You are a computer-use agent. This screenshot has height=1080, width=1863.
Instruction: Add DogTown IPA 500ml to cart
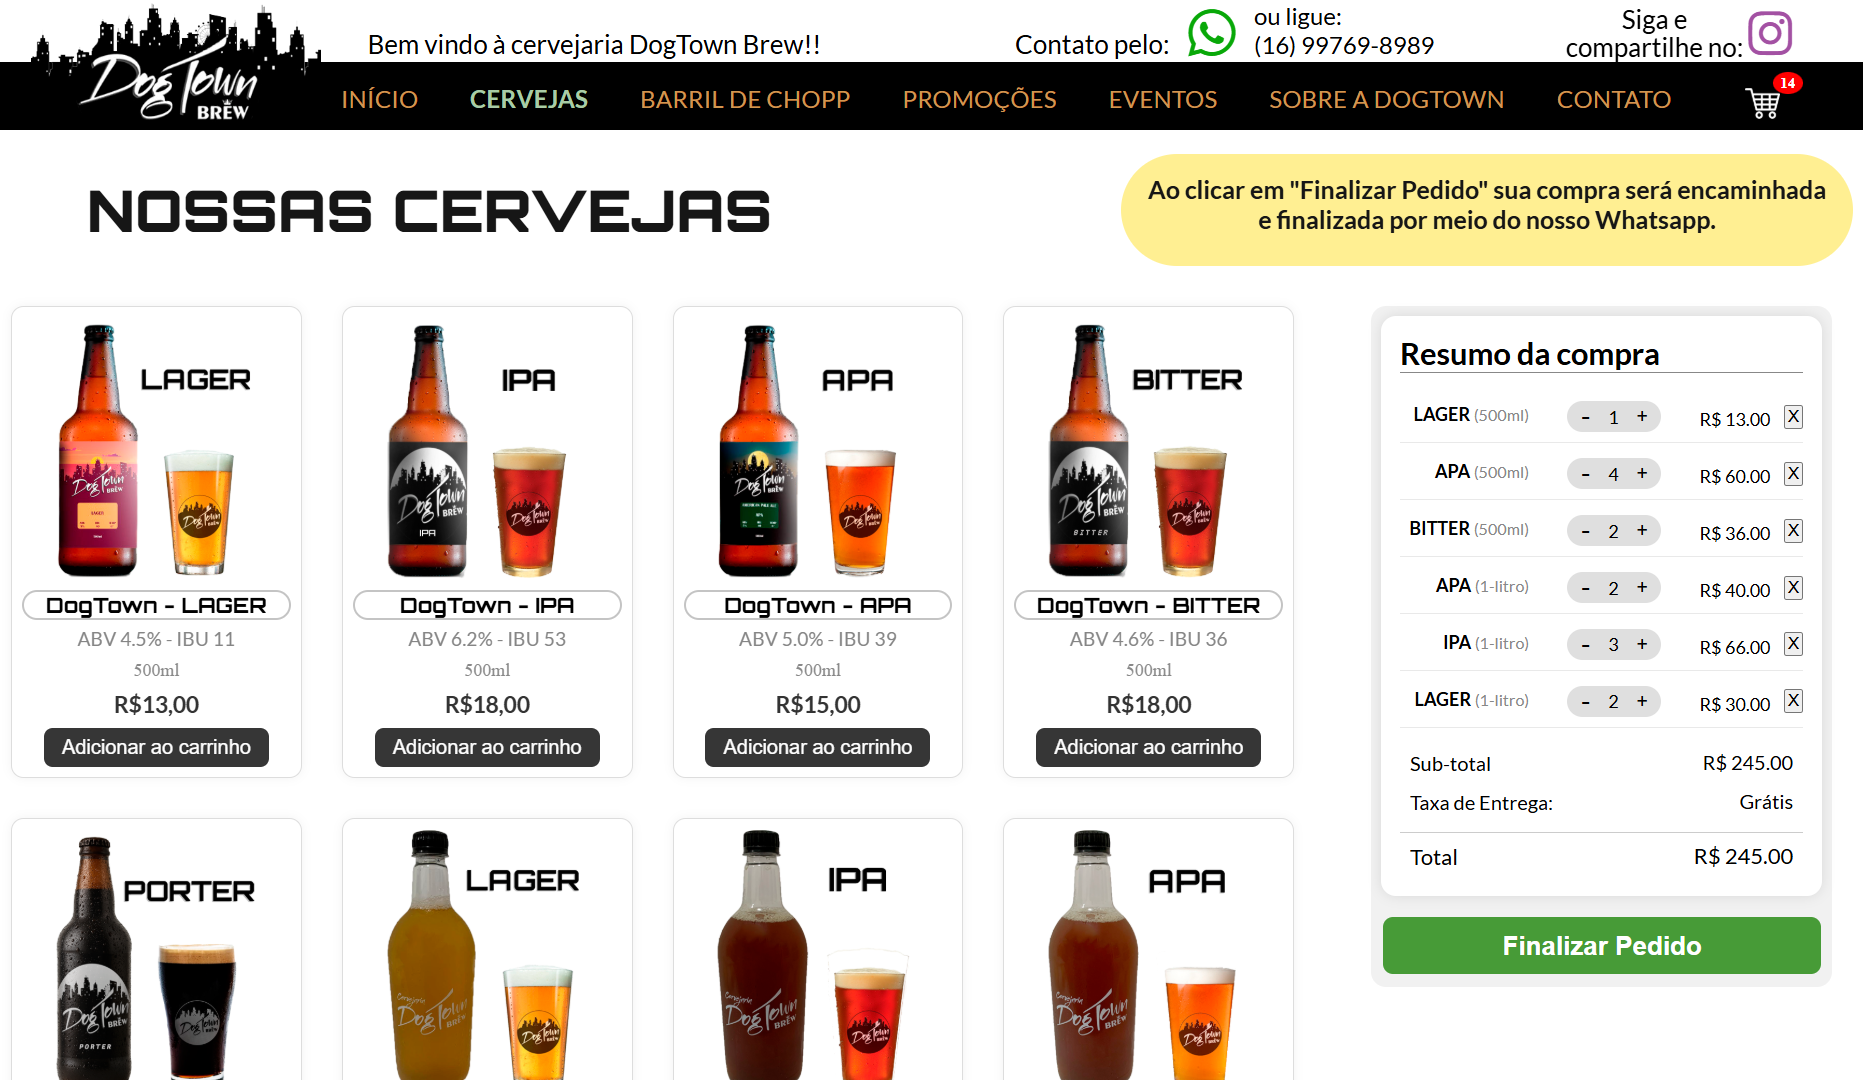pos(487,747)
